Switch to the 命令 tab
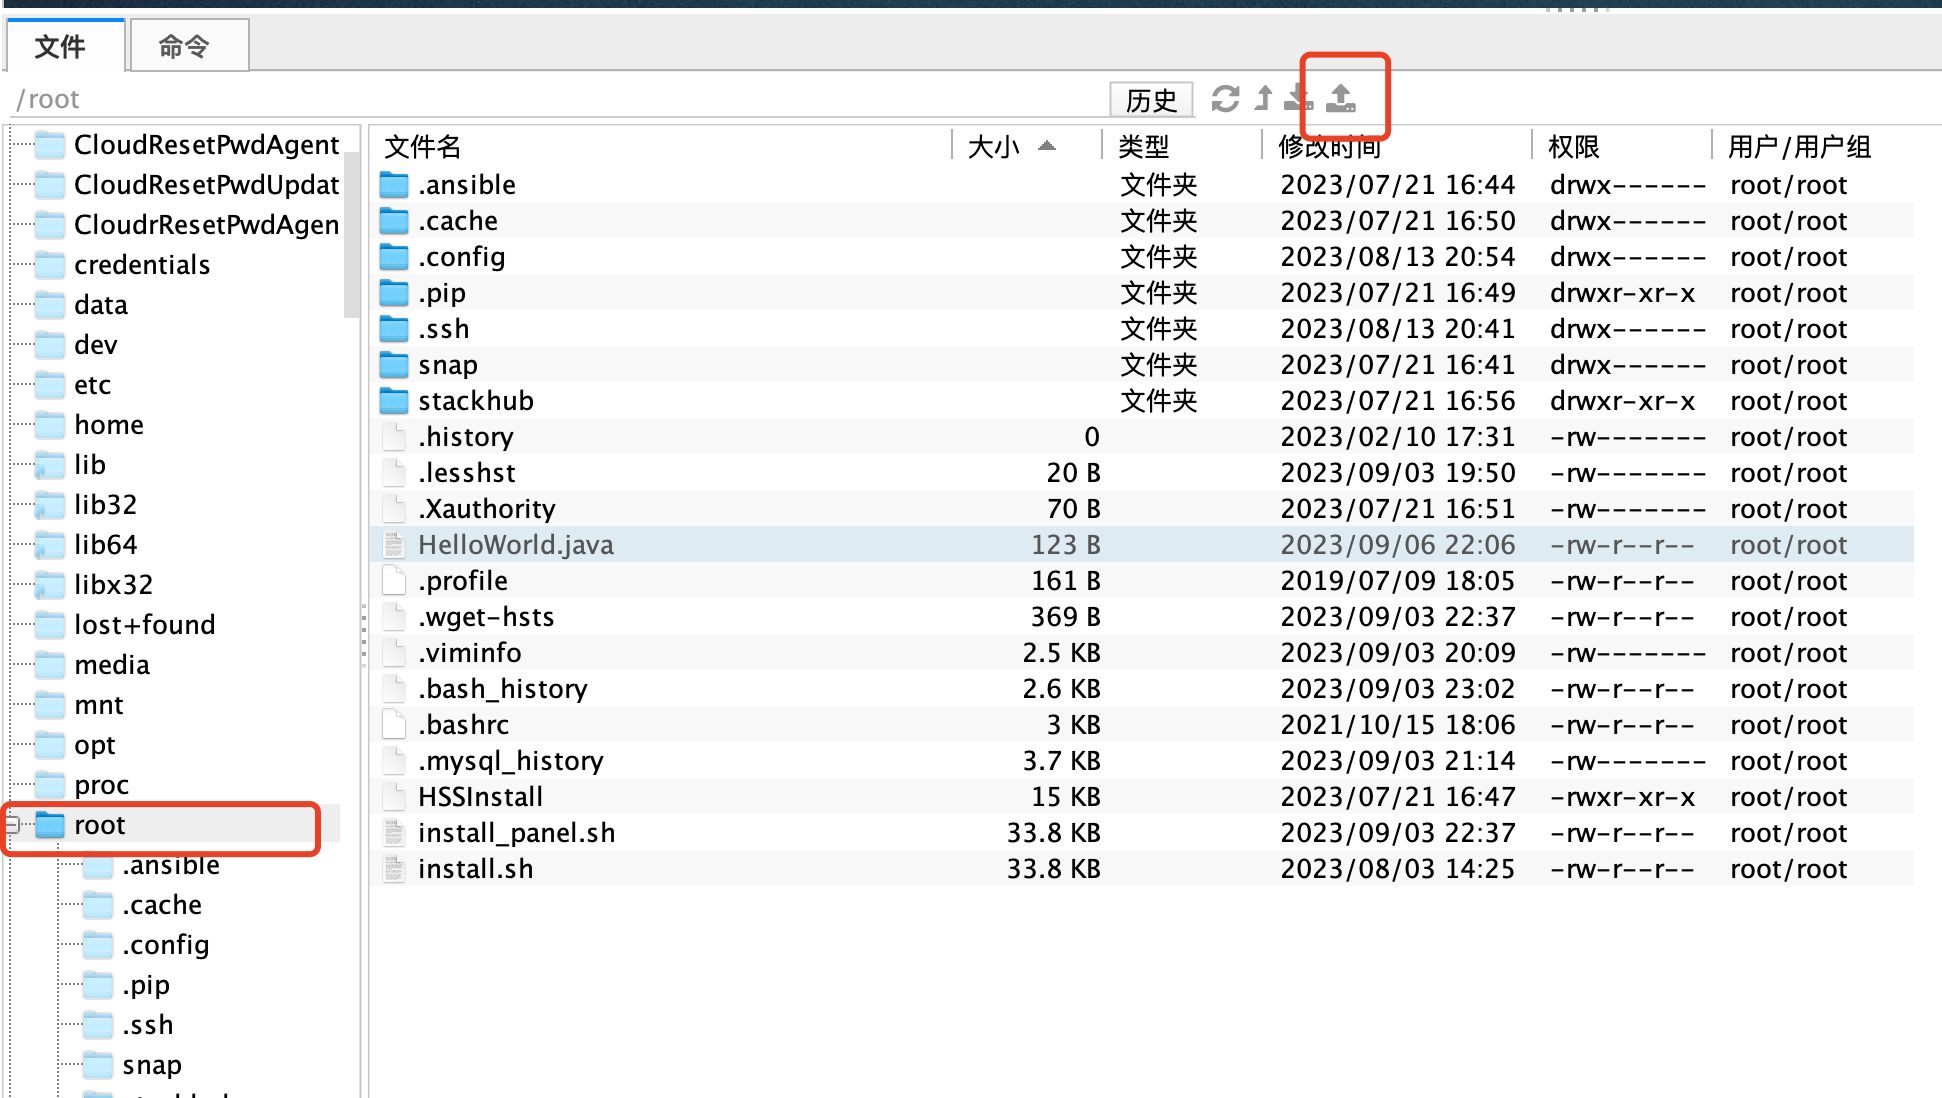This screenshot has width=1942, height=1098. 185,46
